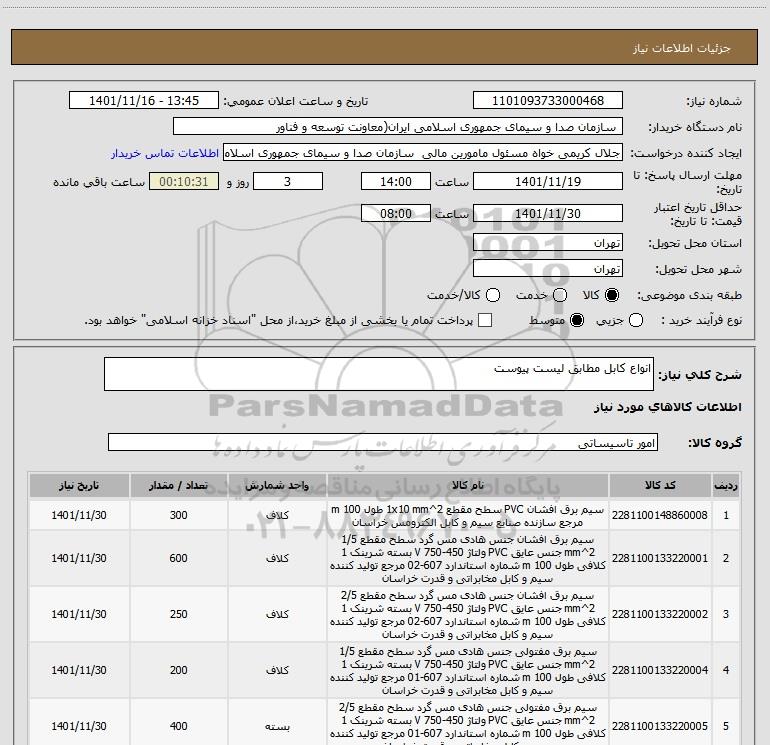Click the response deadline hour 14:00
770x745 pixels.
point(396,181)
